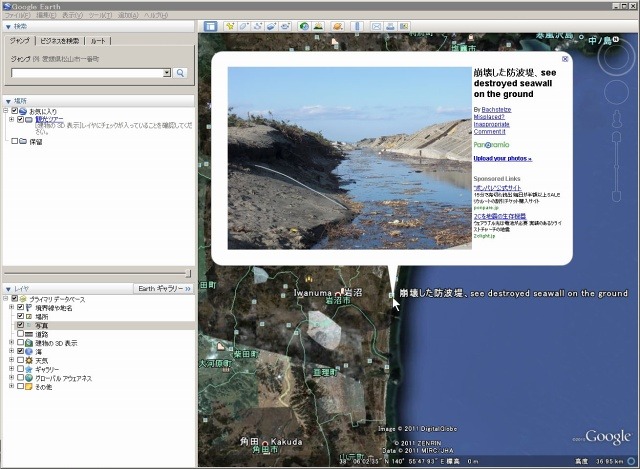This screenshot has height=469, width=640.
Task: Toggle the sunlight toolbar icon
Action: (318, 27)
